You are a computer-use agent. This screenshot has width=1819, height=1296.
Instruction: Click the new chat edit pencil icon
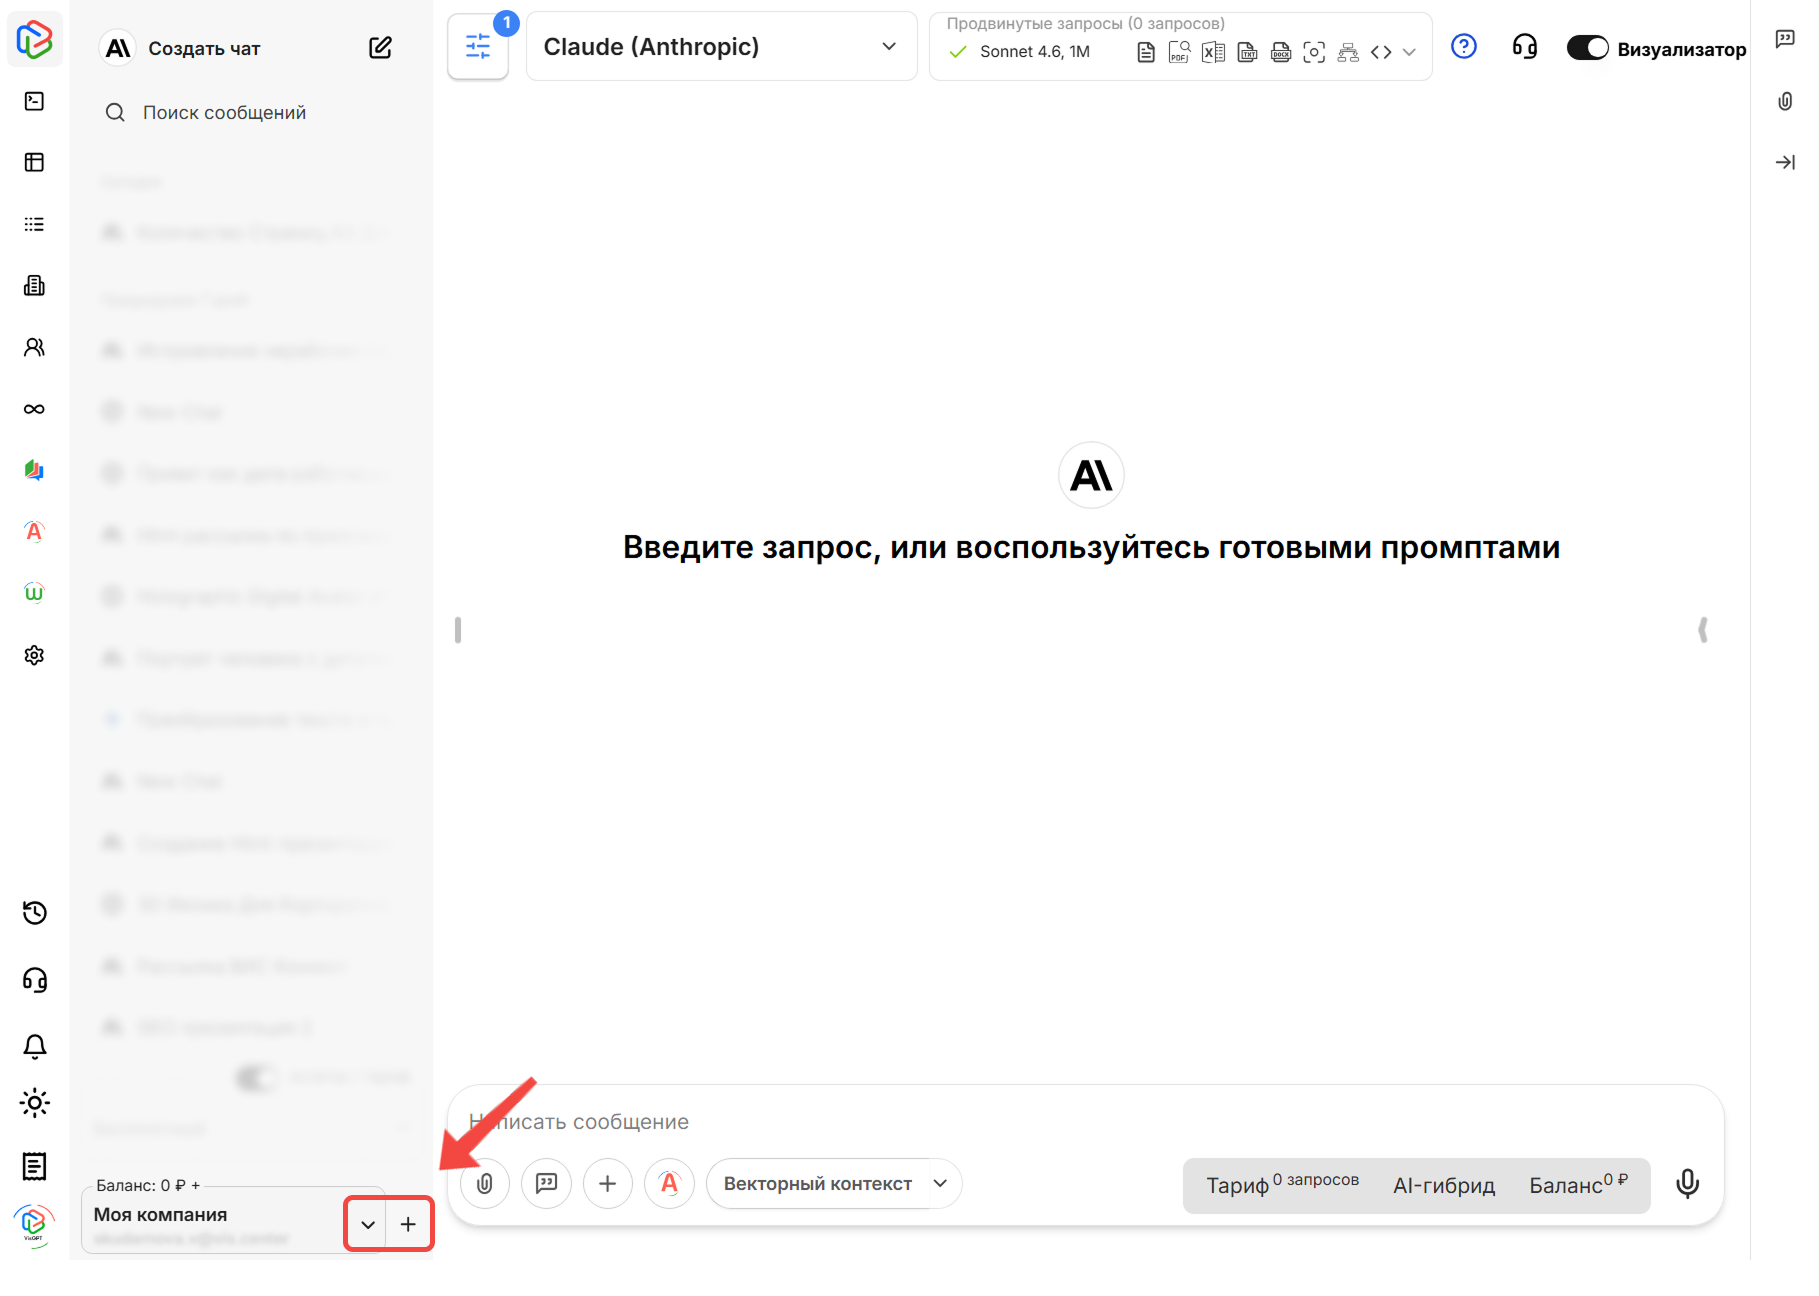tap(380, 48)
